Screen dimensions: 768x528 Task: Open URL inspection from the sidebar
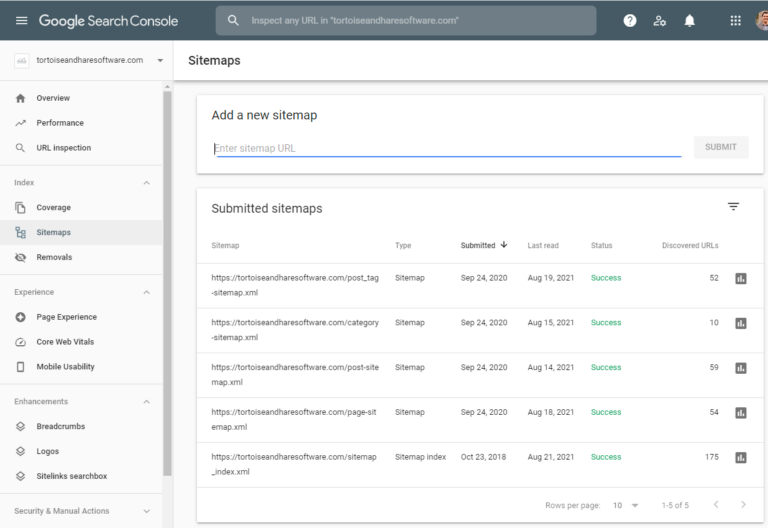pyautogui.click(x=64, y=148)
